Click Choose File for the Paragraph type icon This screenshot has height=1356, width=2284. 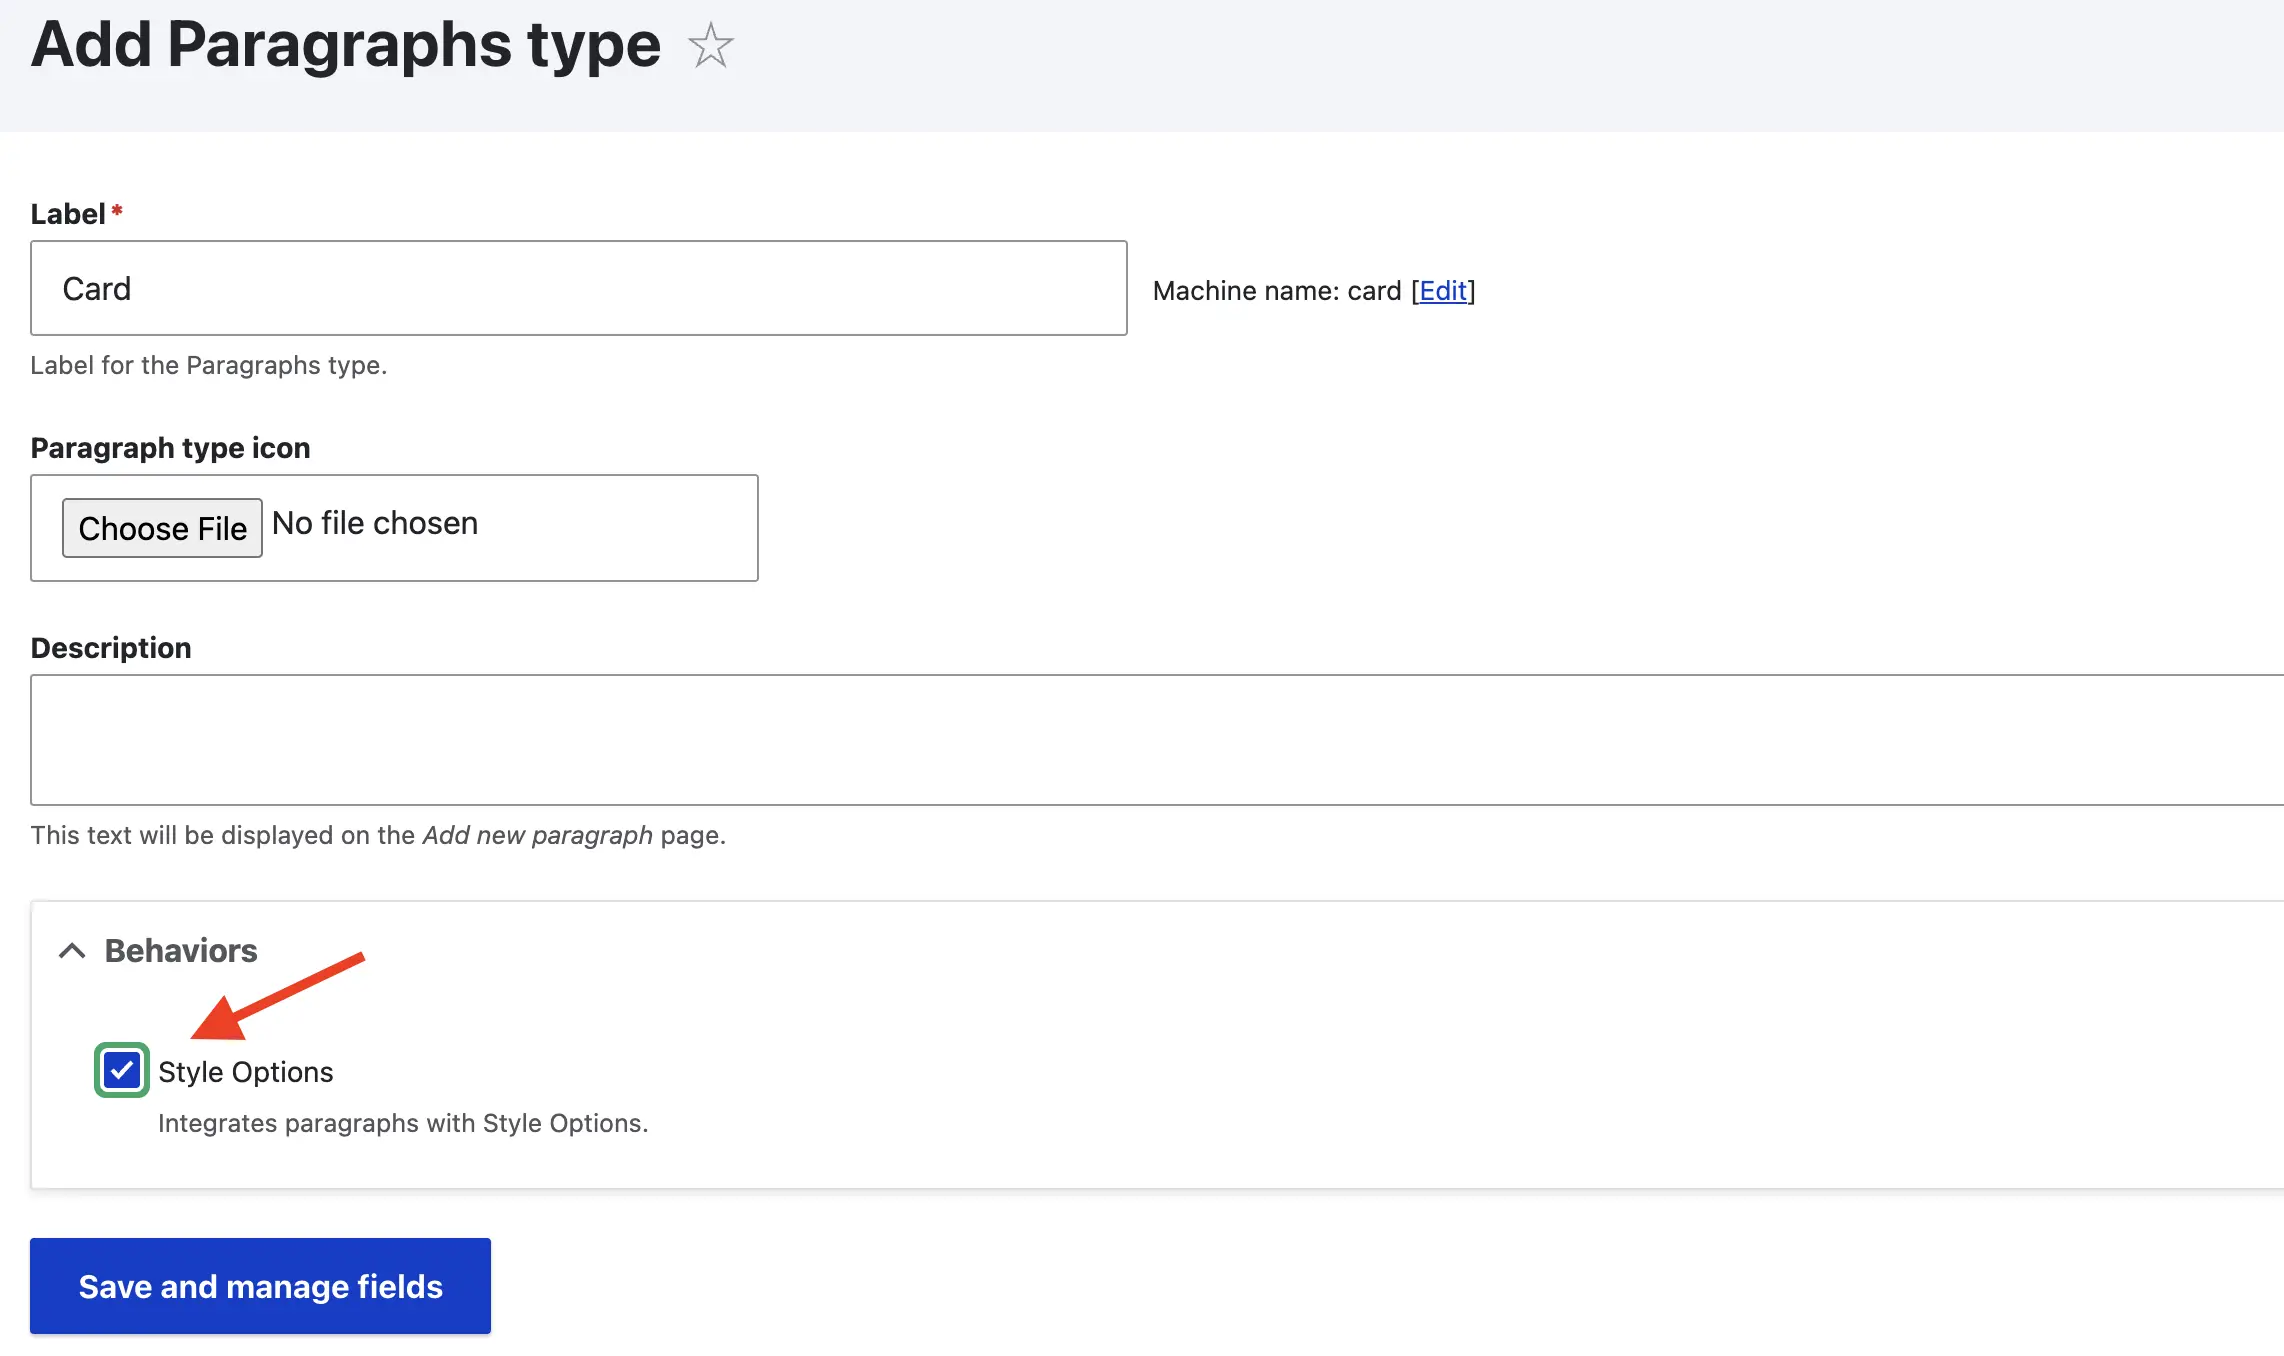(162, 528)
